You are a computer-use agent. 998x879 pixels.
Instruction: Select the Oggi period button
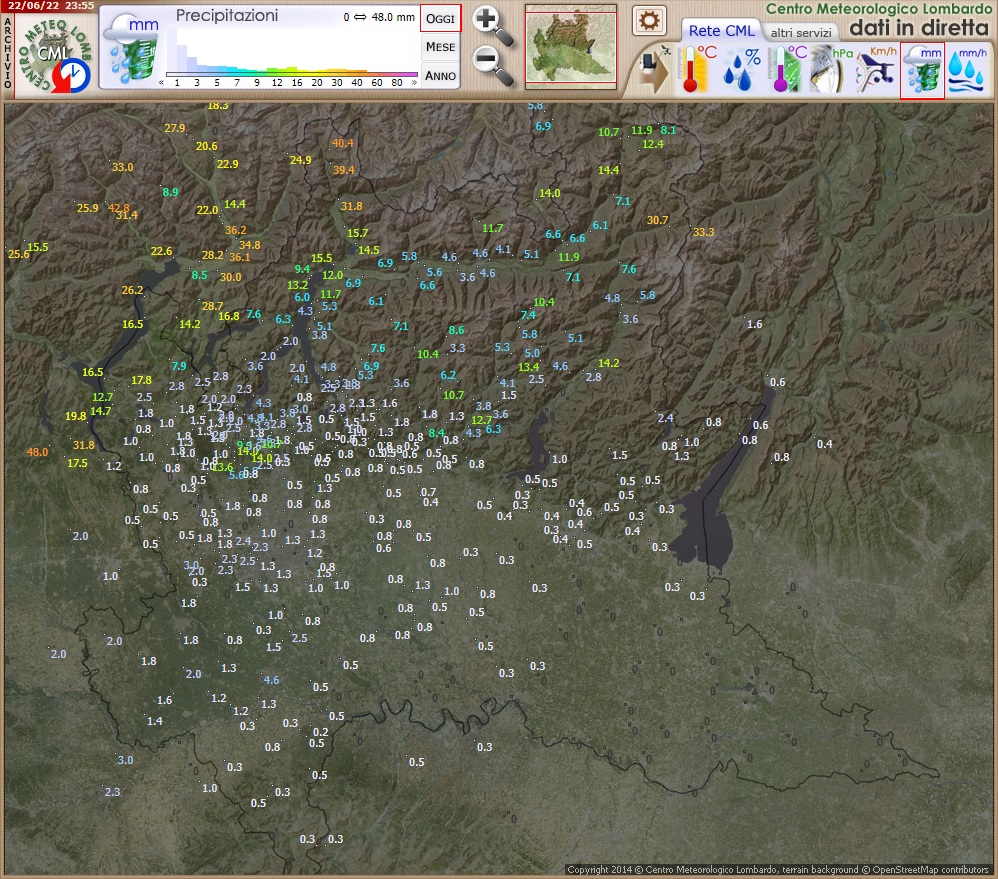pyautogui.click(x=440, y=19)
